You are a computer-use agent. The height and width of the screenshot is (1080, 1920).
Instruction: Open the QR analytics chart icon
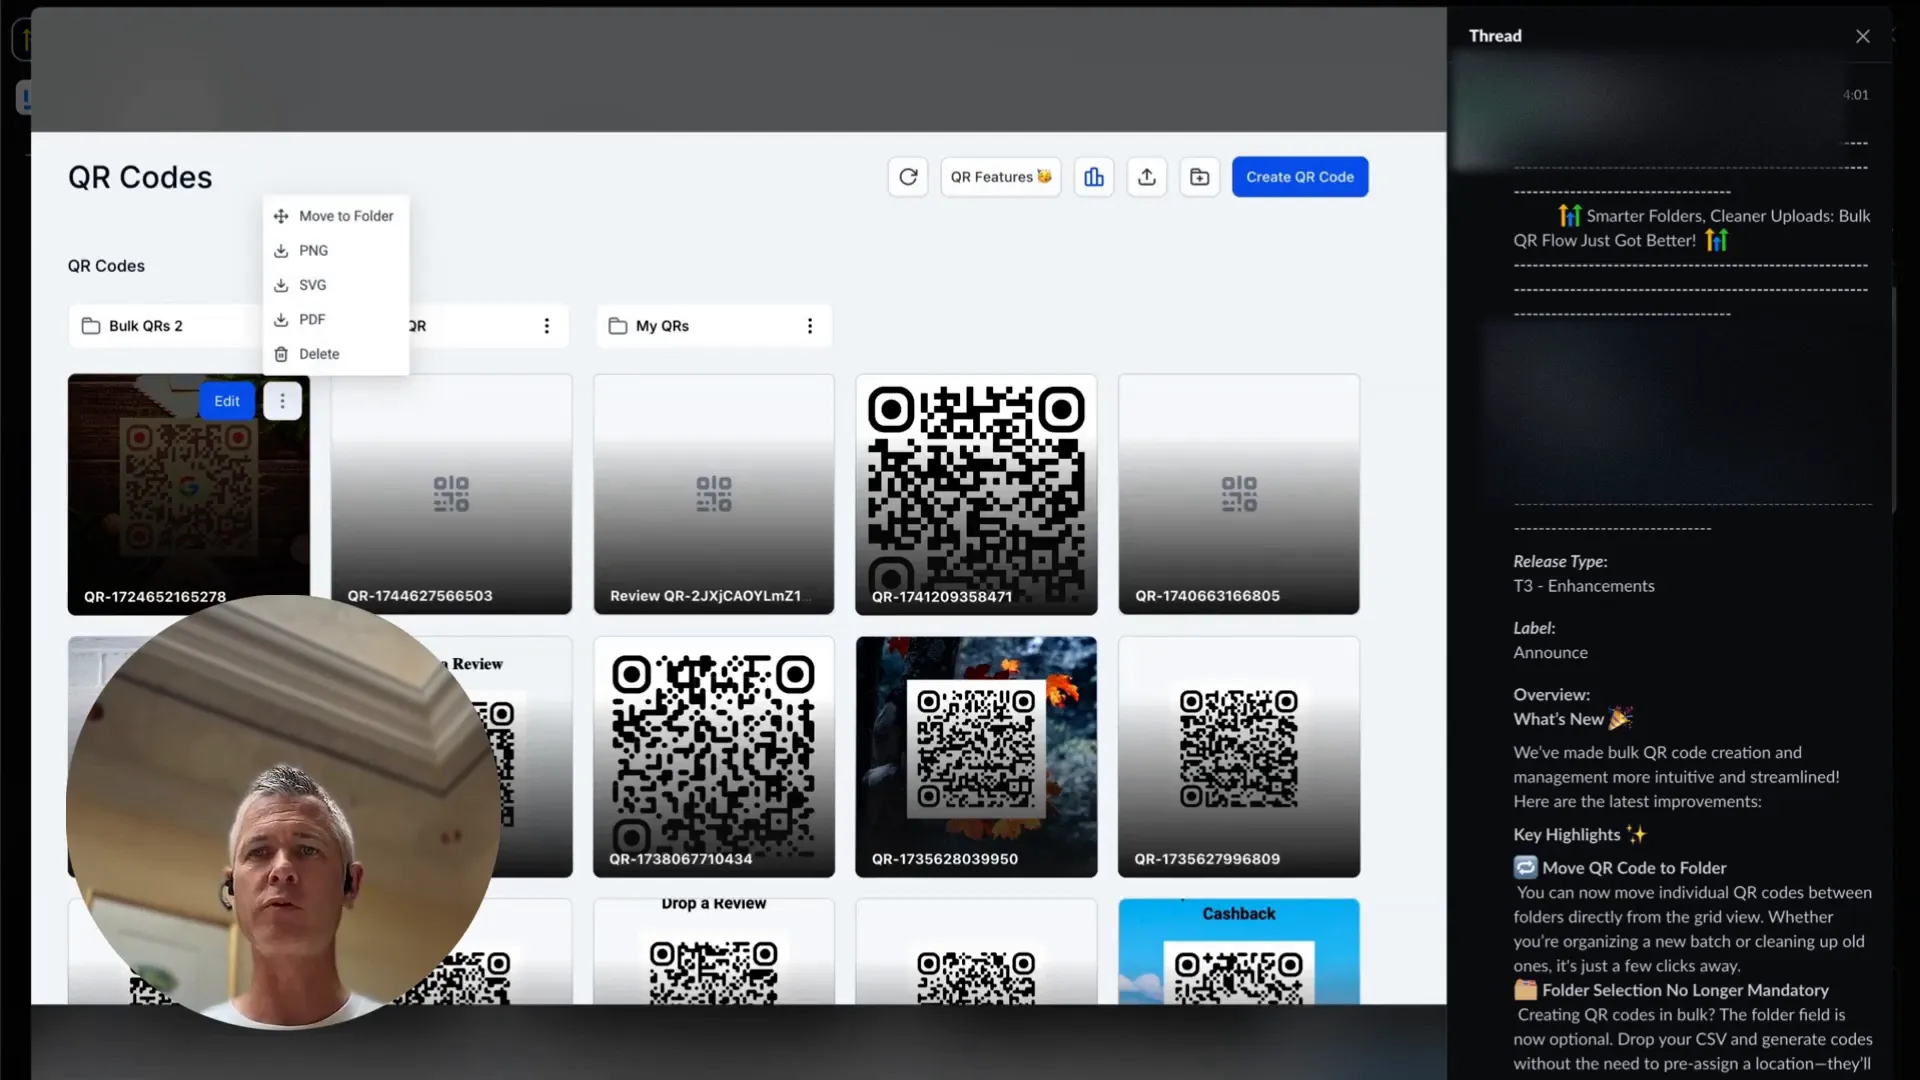point(1094,177)
